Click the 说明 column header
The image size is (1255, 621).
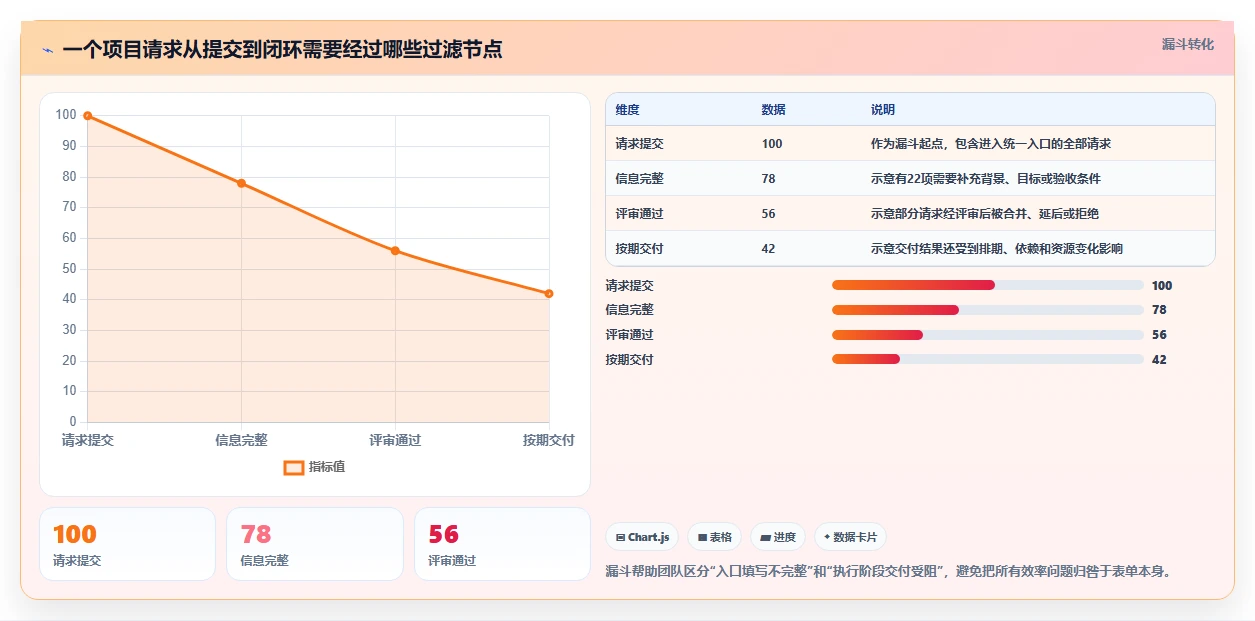(x=883, y=109)
